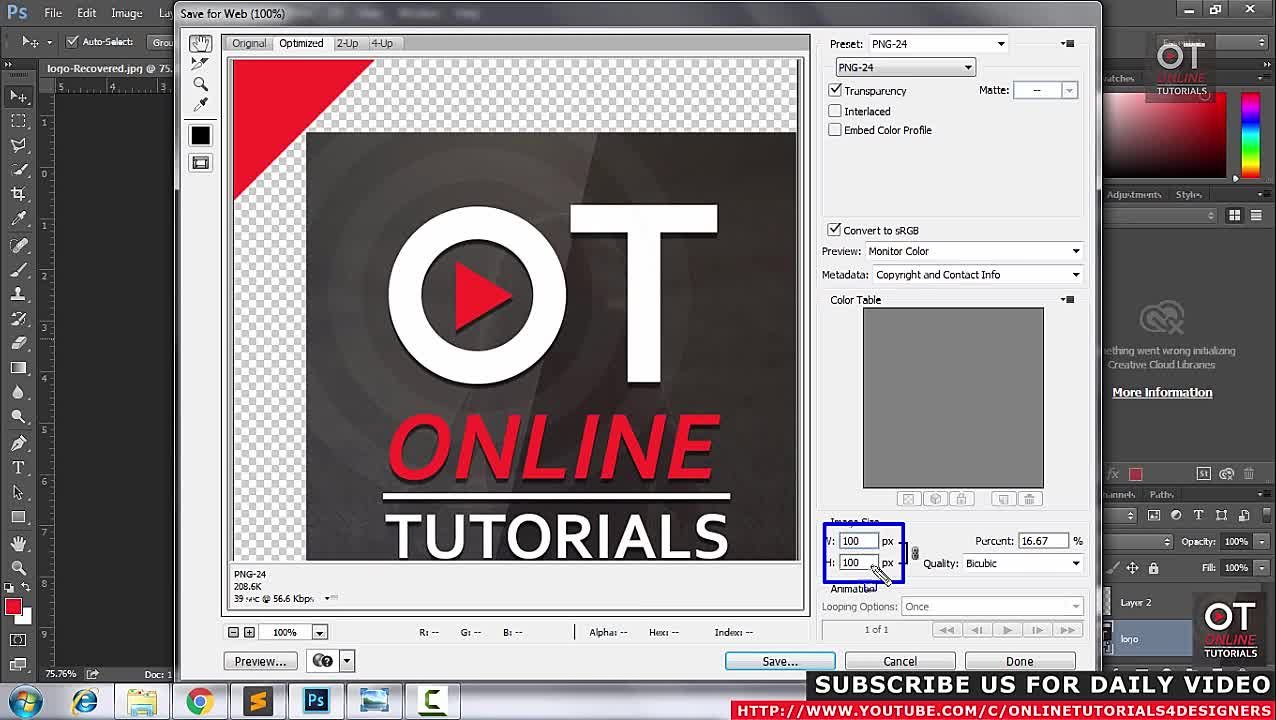The height and width of the screenshot is (720, 1276).
Task: Select the main toolbar Hand tool
Action: (19, 543)
